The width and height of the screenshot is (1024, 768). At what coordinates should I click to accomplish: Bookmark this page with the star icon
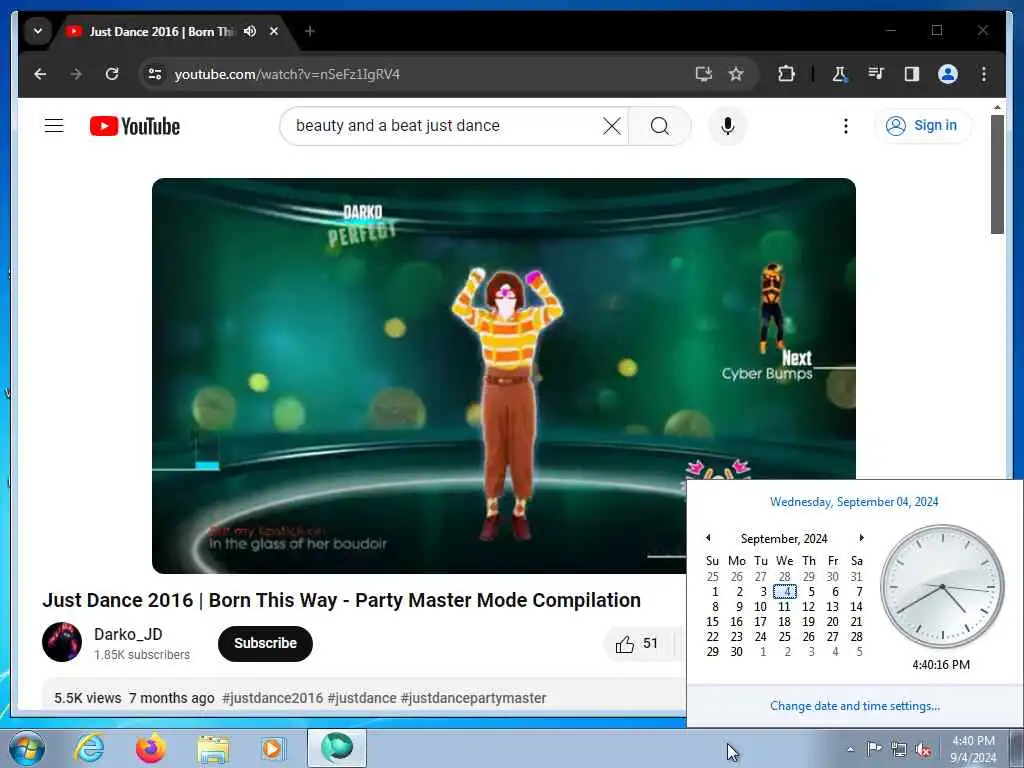click(x=736, y=74)
